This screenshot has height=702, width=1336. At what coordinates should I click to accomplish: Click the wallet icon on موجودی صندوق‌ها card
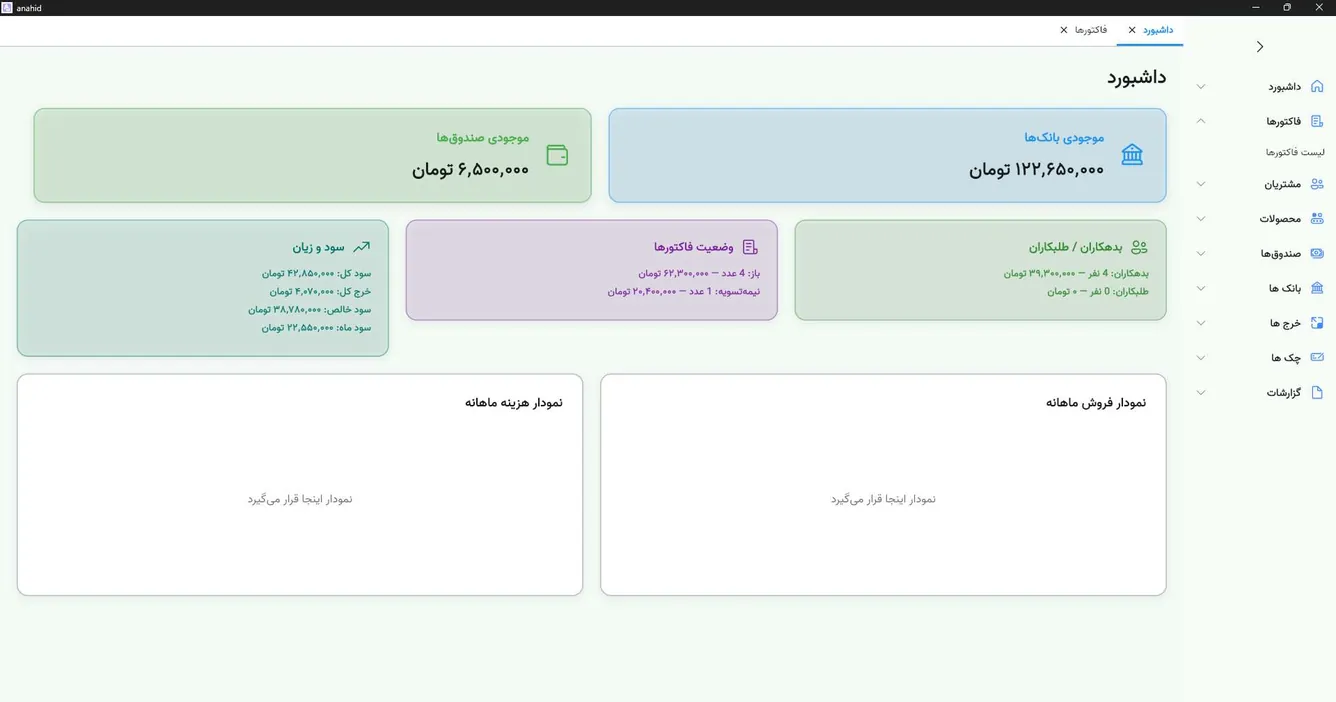[x=557, y=155]
